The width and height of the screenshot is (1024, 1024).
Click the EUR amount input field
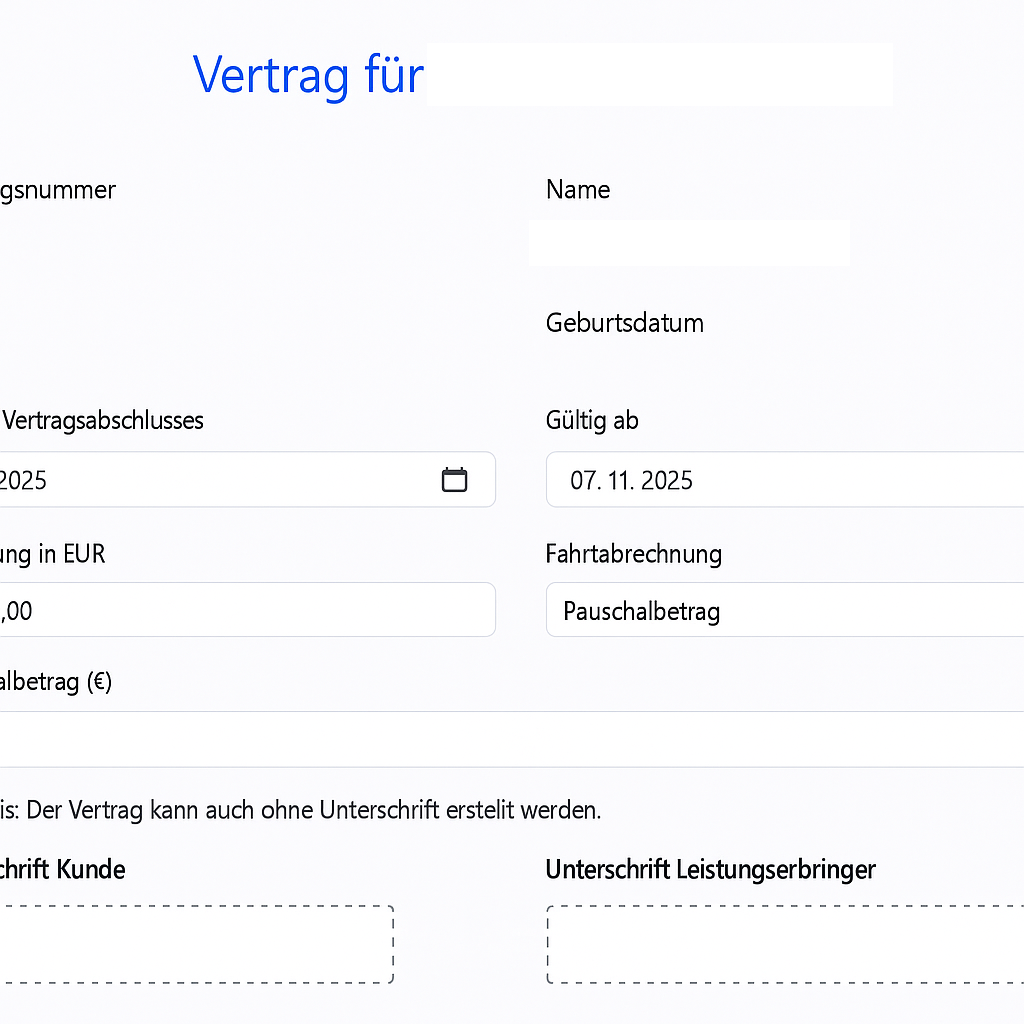click(248, 610)
